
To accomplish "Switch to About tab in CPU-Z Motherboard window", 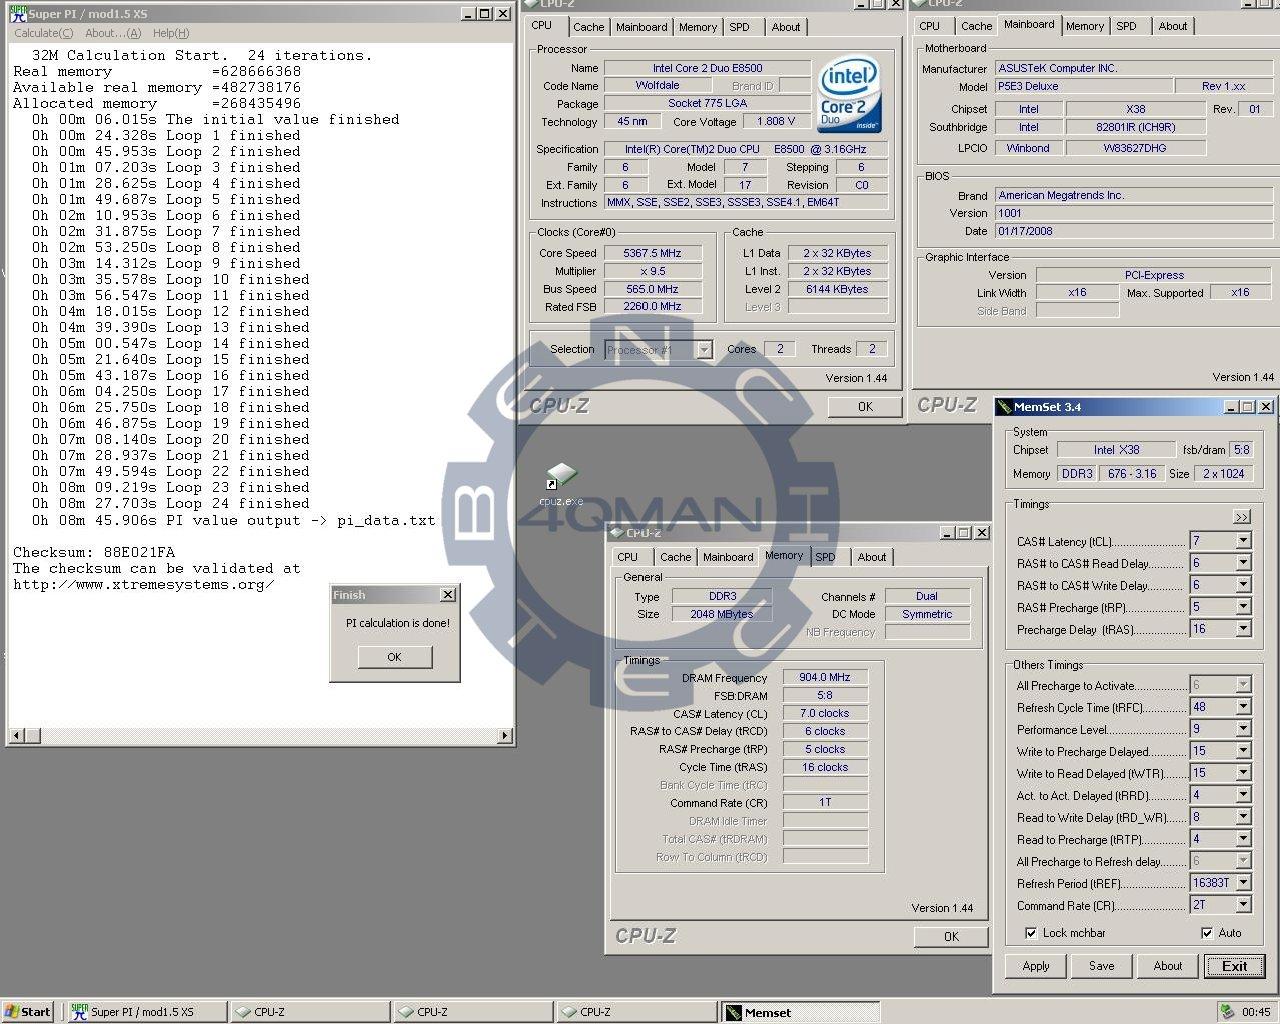I will pos(1172,26).
